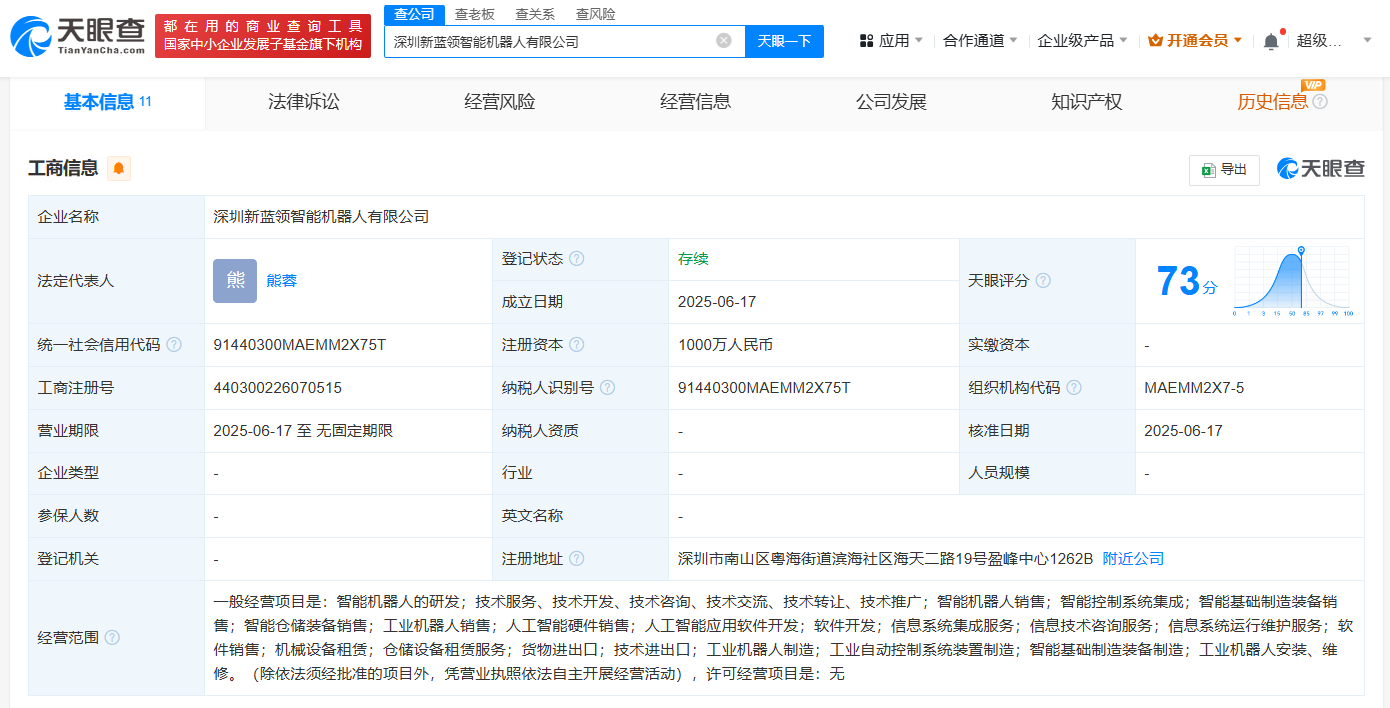Open the notification bell icon
The width and height of the screenshot is (1390, 708).
(x=1271, y=41)
